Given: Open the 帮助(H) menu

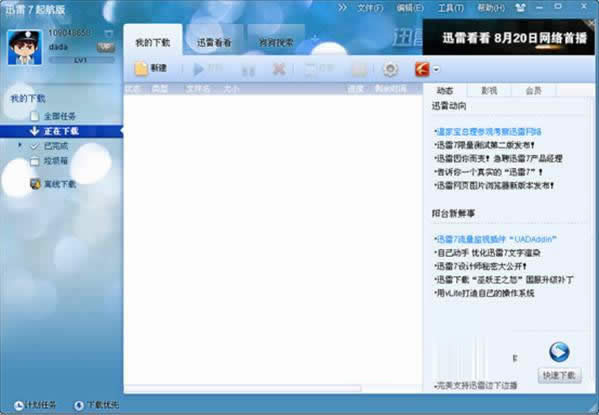Looking at the screenshot, I should tap(491, 8).
